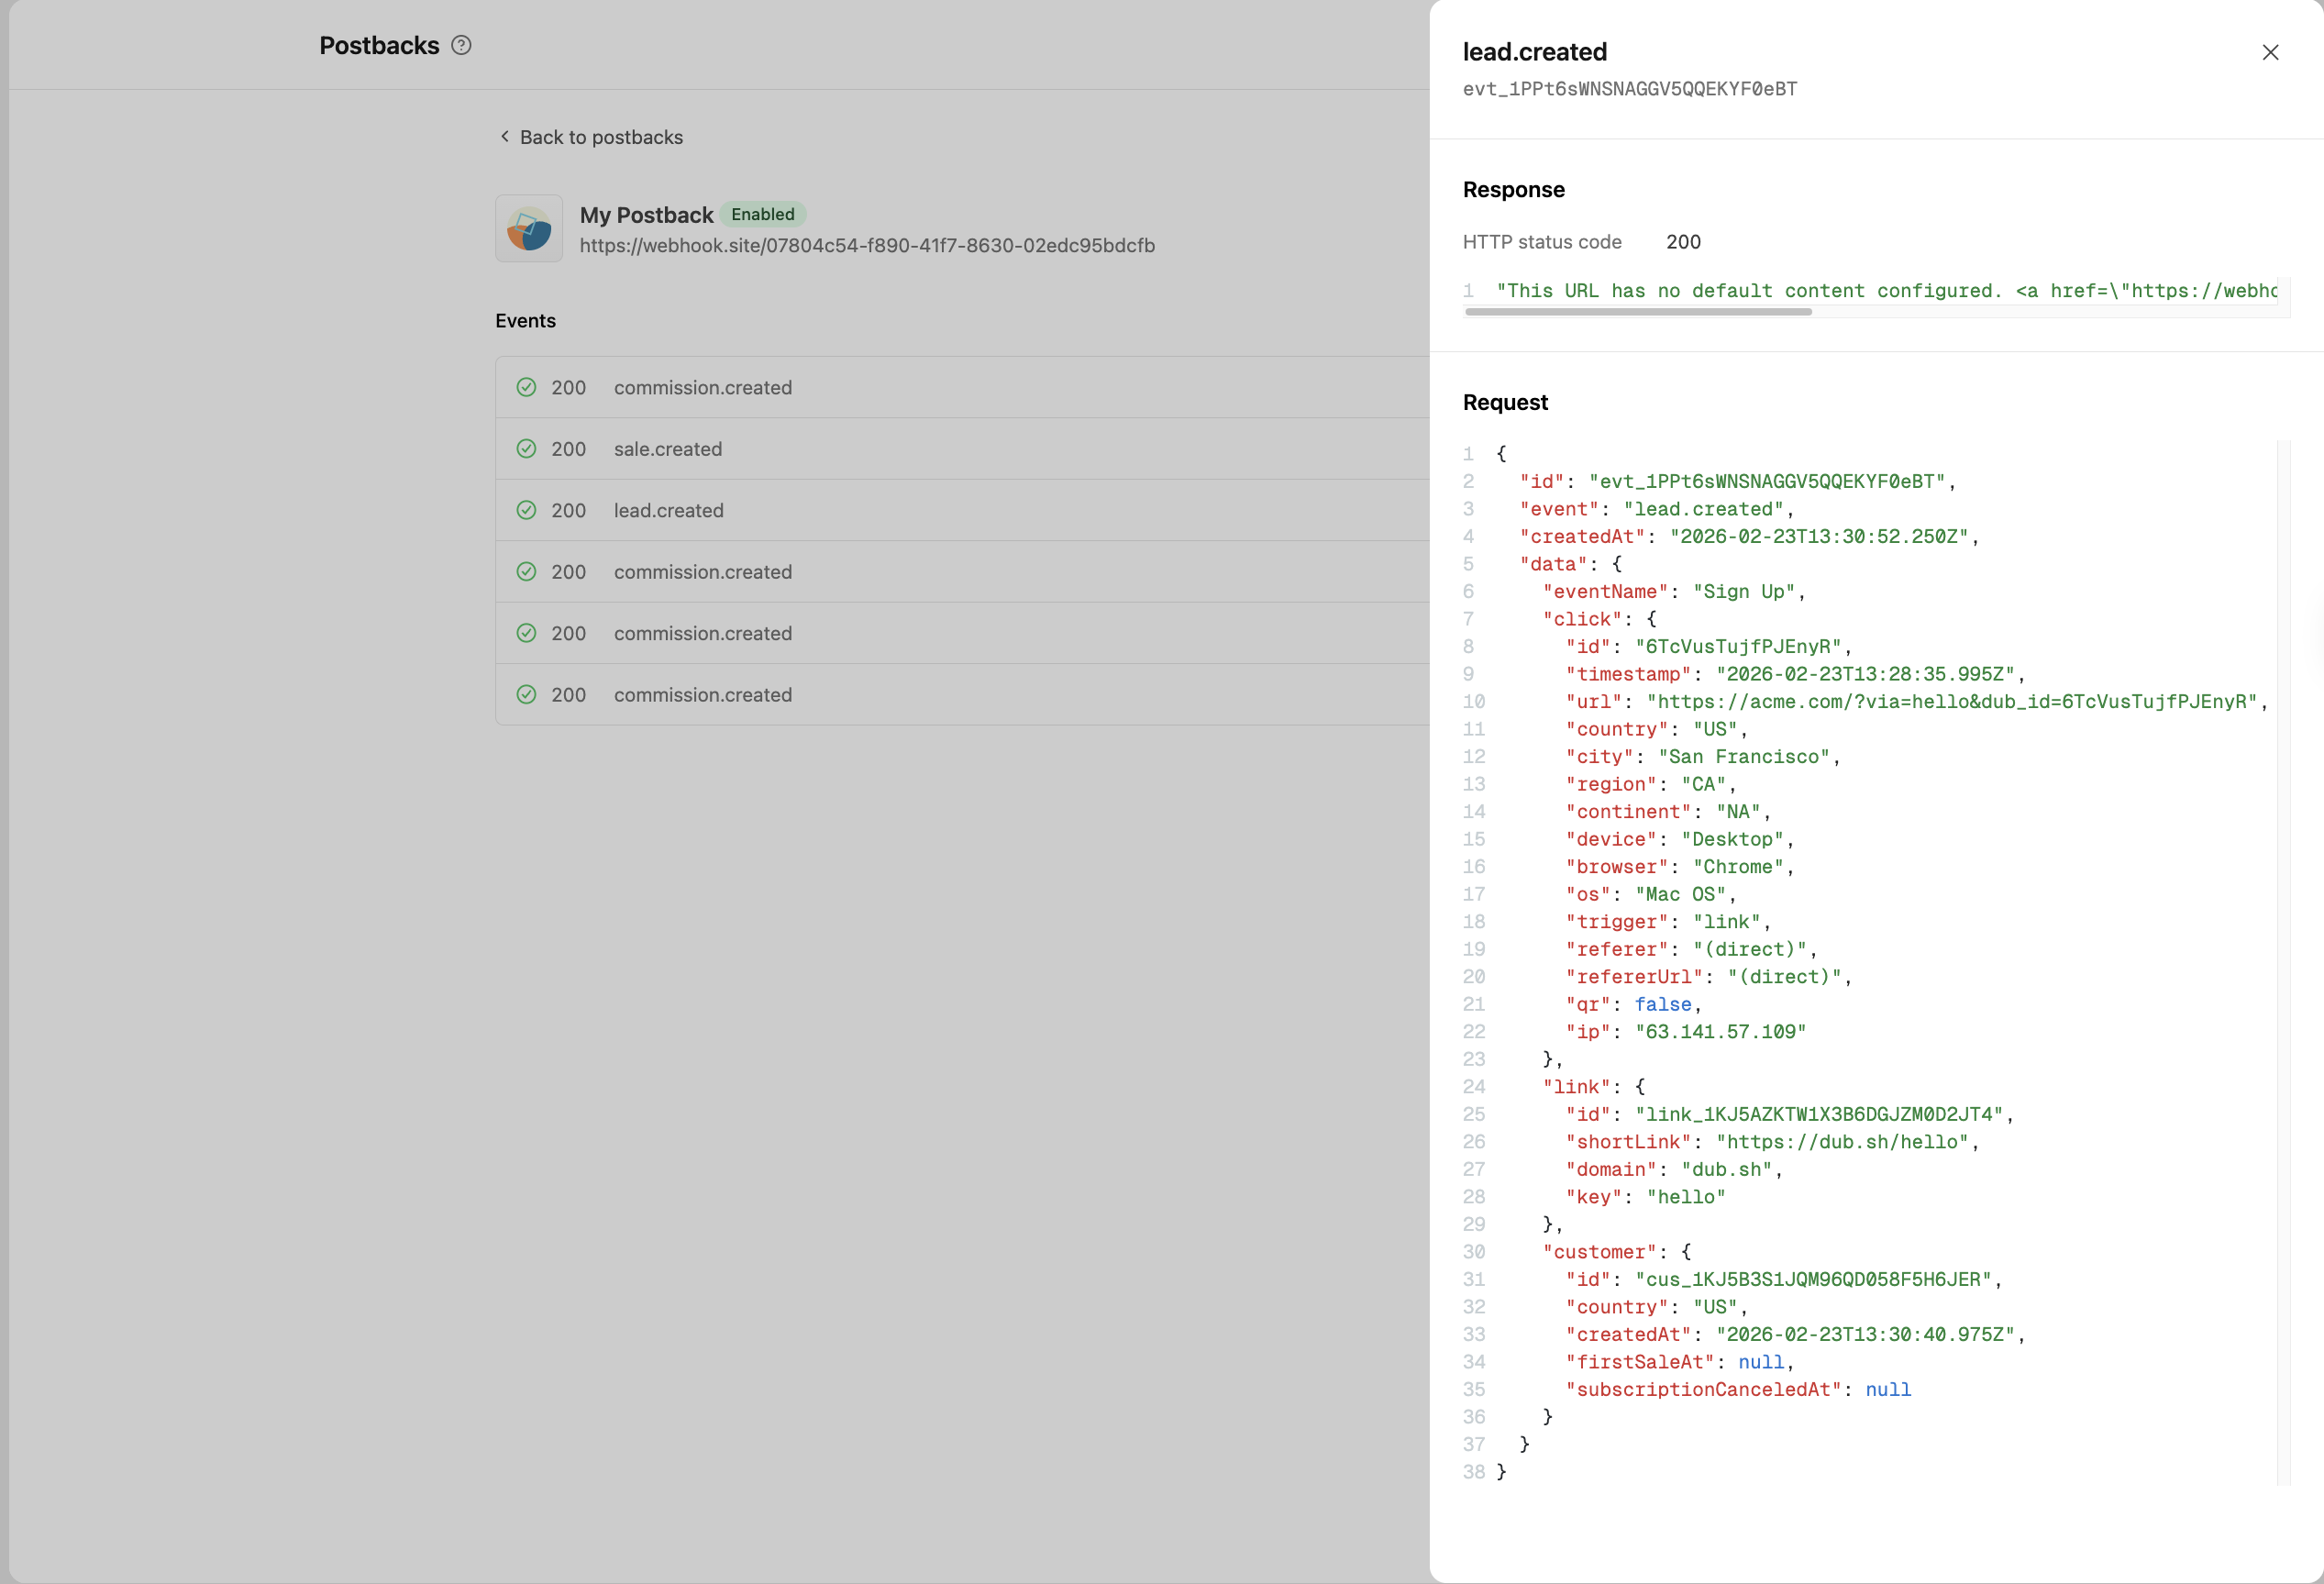
Task: Click the webhook.site postback URL
Action: [x=866, y=246]
